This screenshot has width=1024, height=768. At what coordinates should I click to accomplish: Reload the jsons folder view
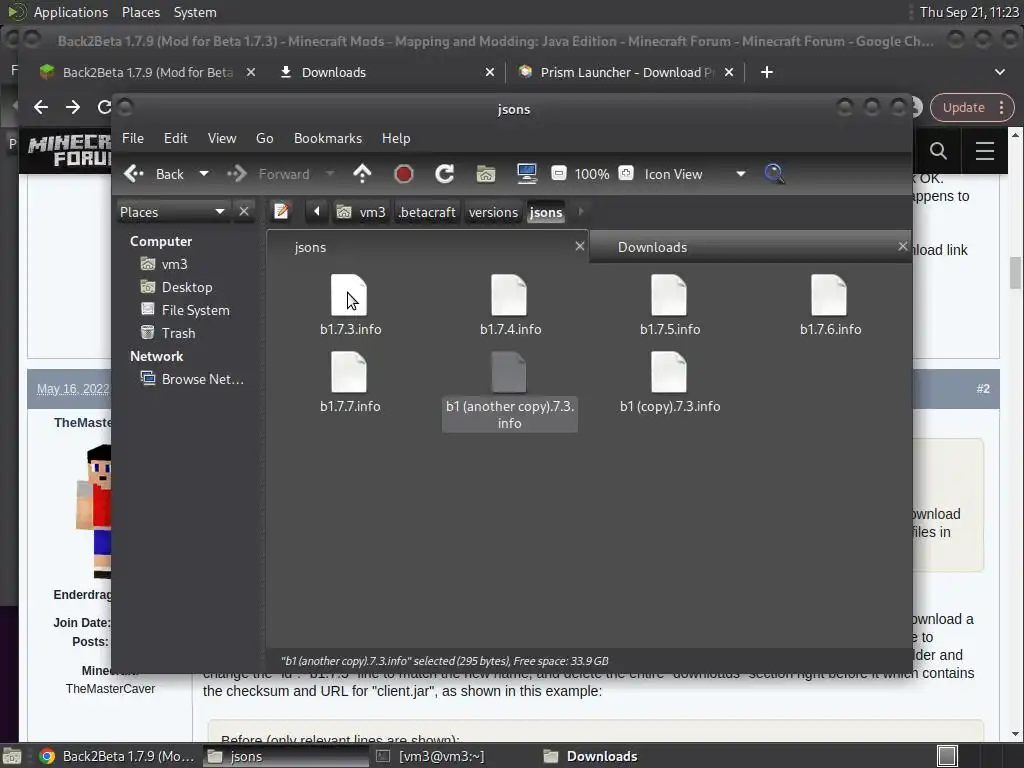click(445, 174)
